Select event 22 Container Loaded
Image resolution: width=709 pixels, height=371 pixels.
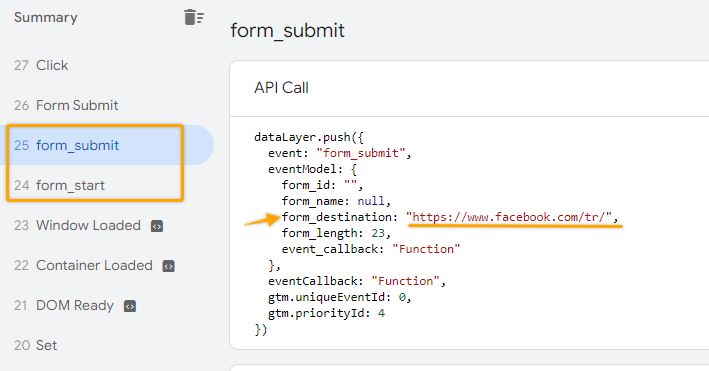pos(83,265)
